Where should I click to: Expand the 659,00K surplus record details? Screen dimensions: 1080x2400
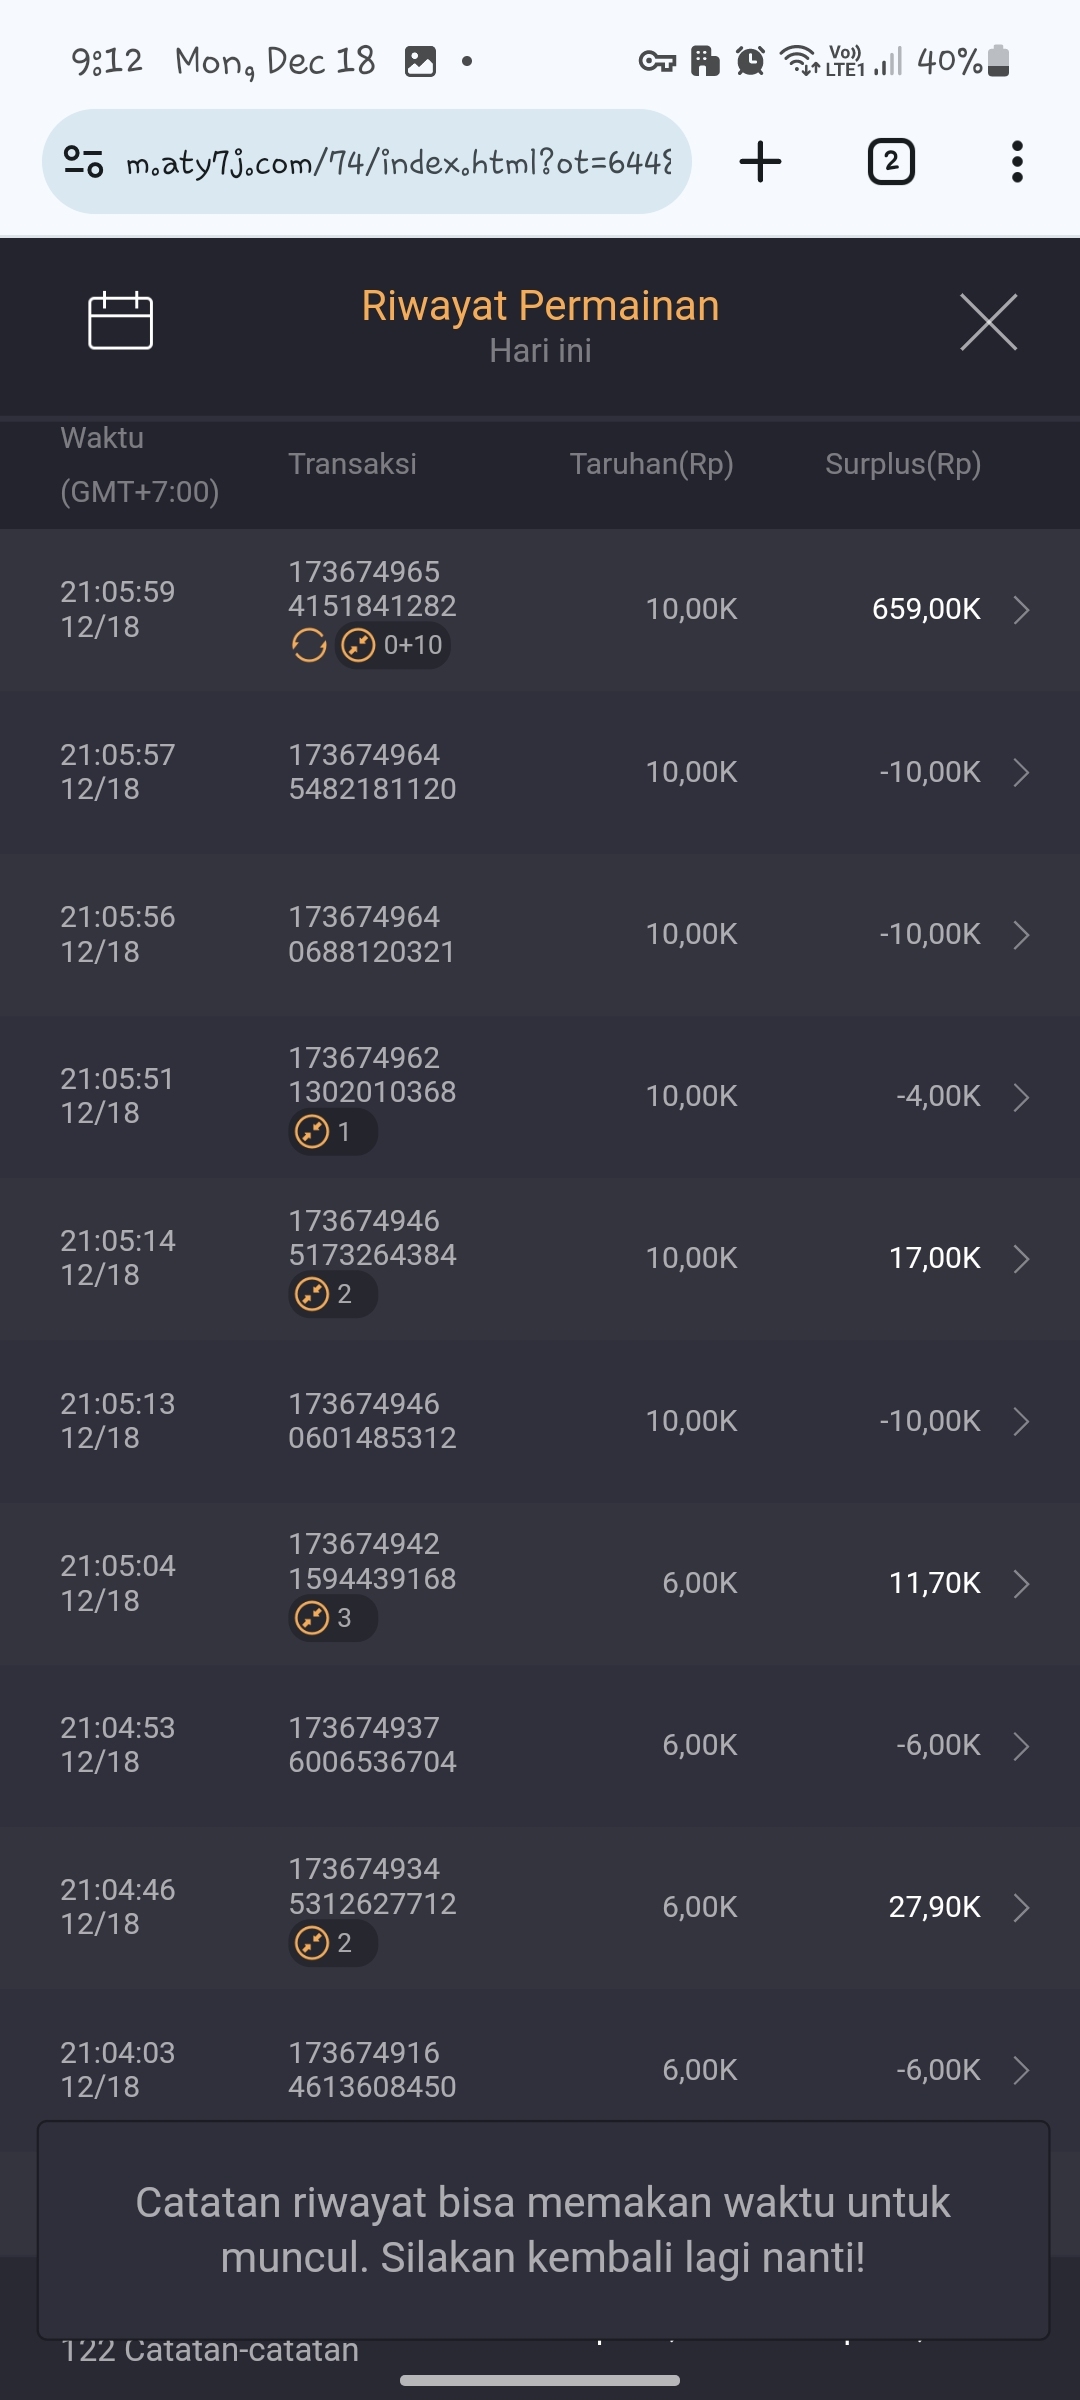tap(1021, 609)
